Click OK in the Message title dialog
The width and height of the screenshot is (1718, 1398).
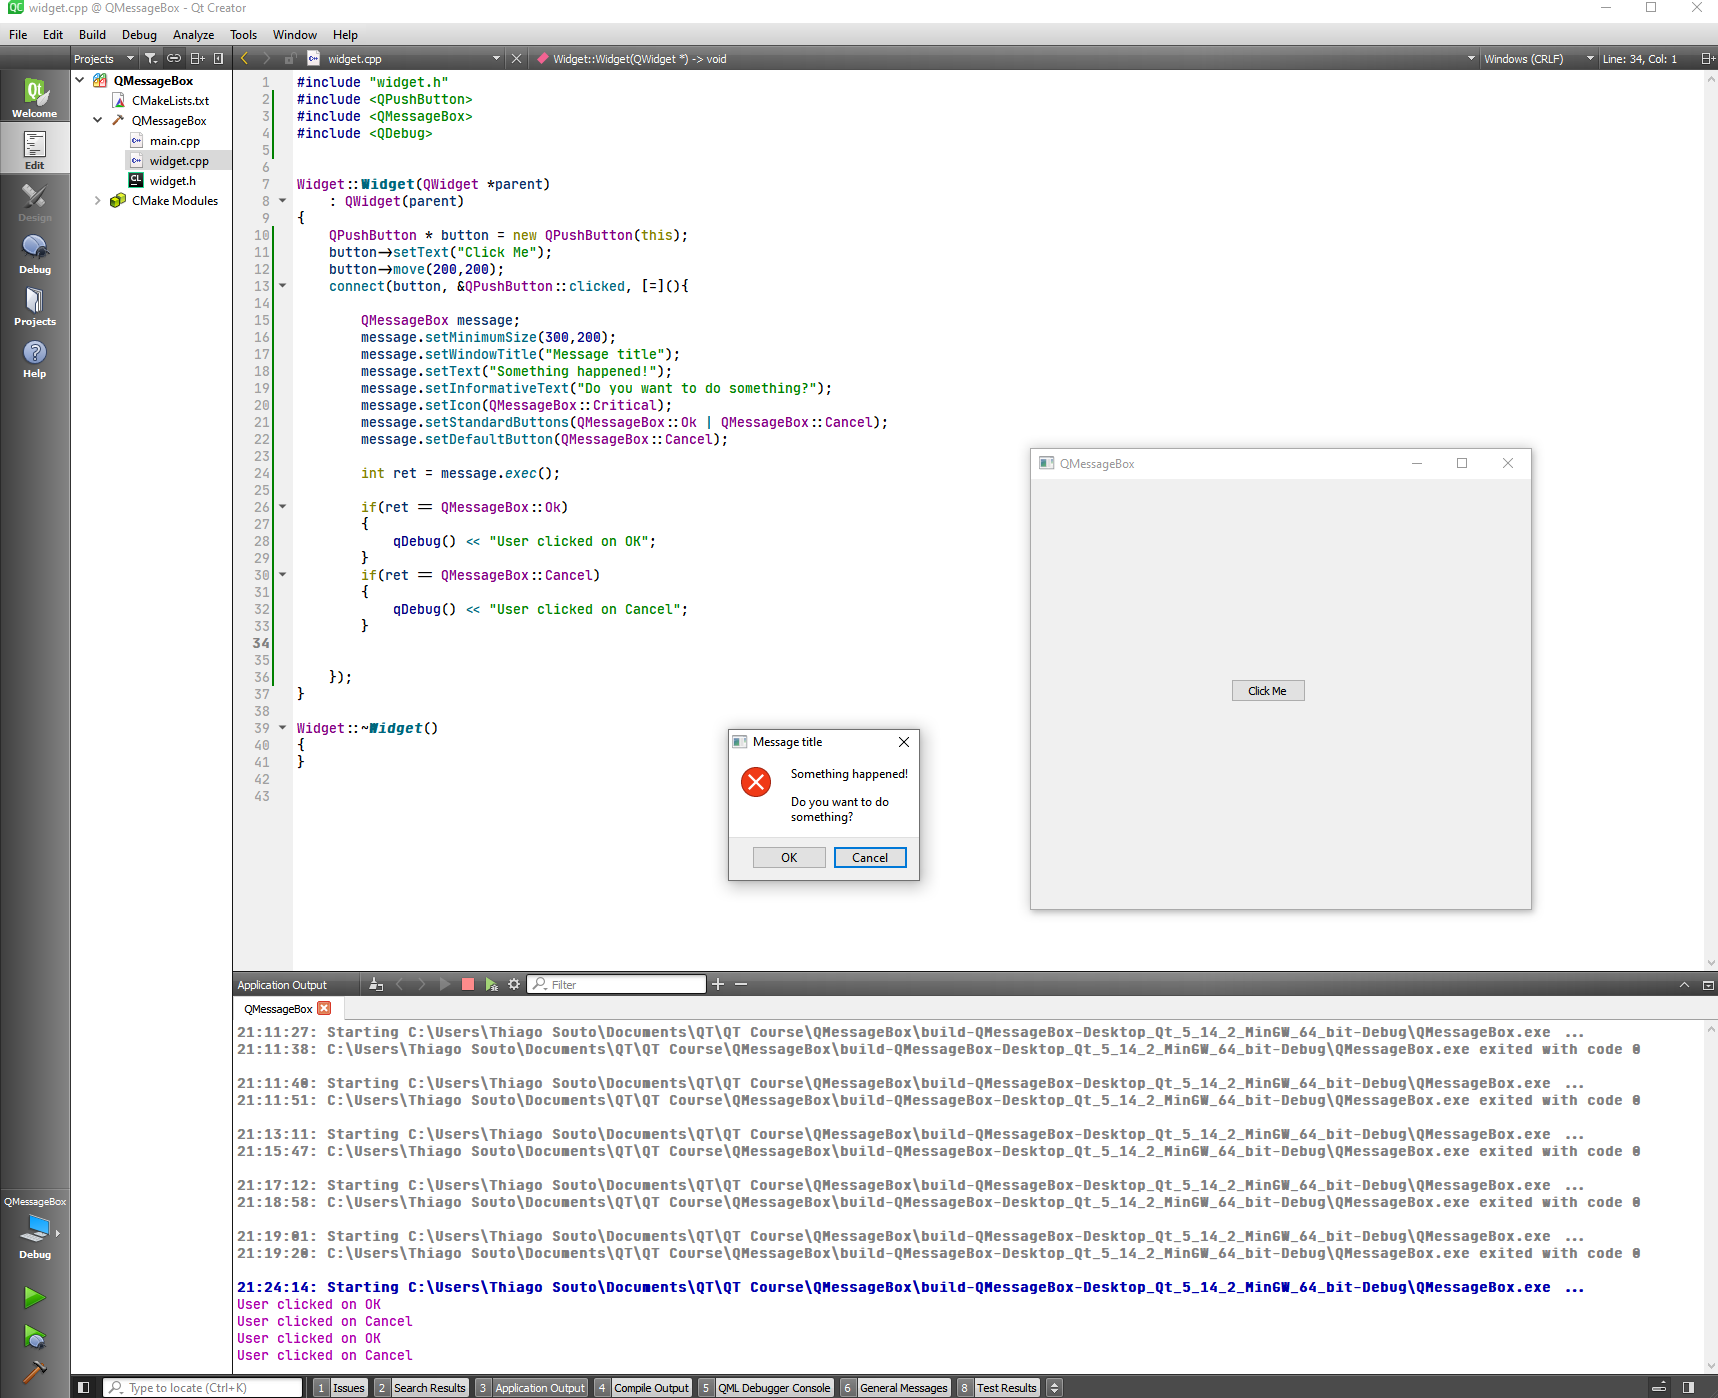pyautogui.click(x=789, y=857)
